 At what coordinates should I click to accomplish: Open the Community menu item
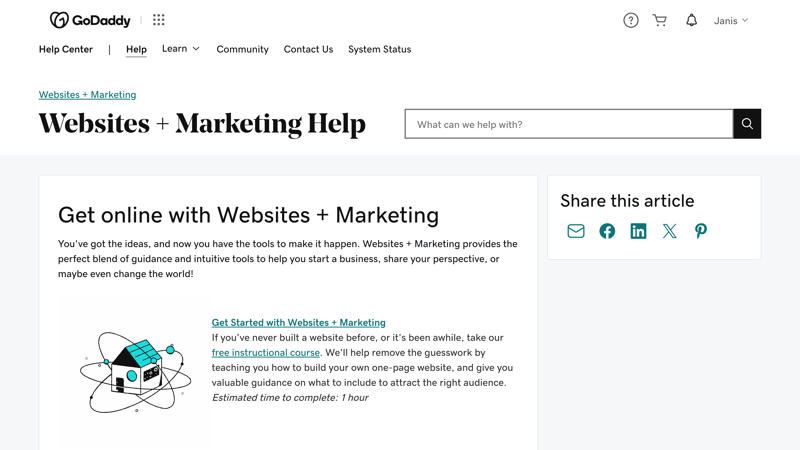(x=242, y=49)
